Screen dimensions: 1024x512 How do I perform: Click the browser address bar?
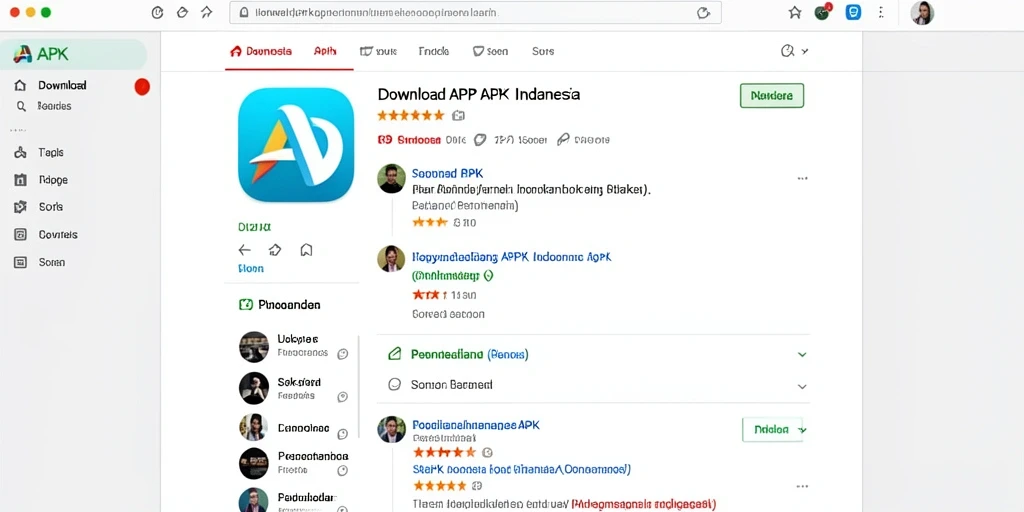point(475,12)
